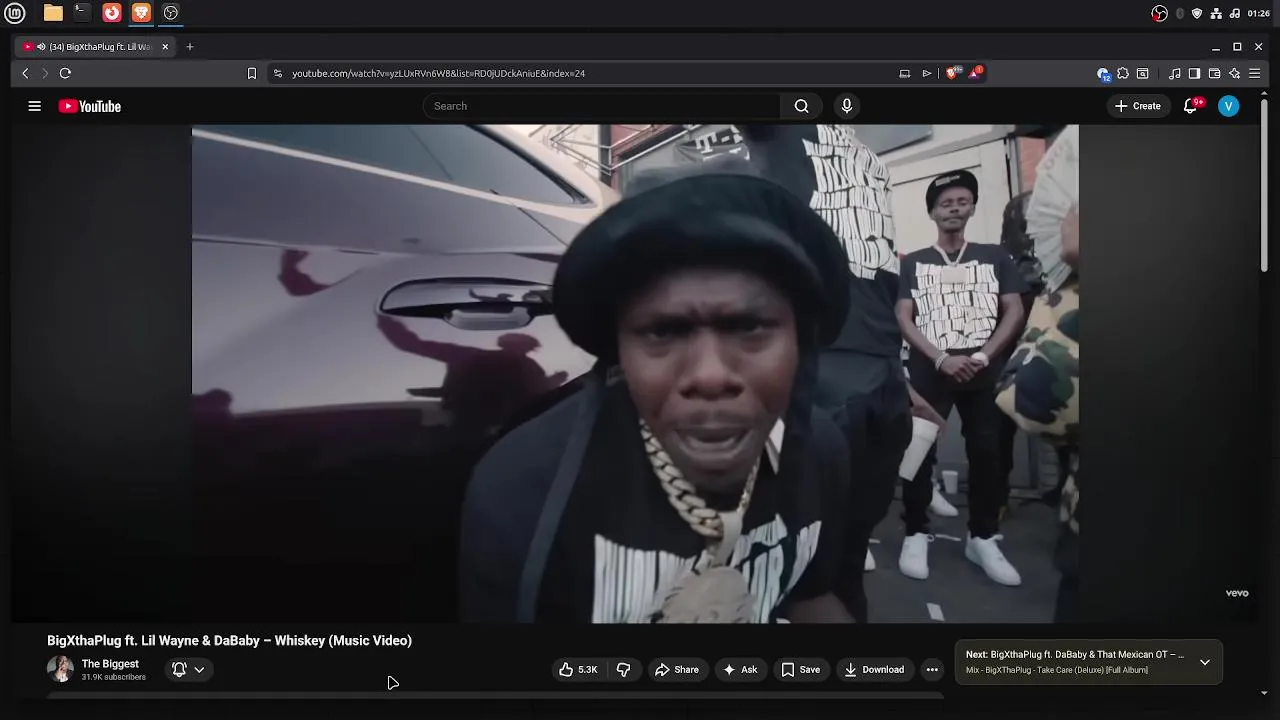Screen dimensions: 1280x720
Task: Open Linux Mint start menu
Action: pyautogui.click(x=14, y=13)
